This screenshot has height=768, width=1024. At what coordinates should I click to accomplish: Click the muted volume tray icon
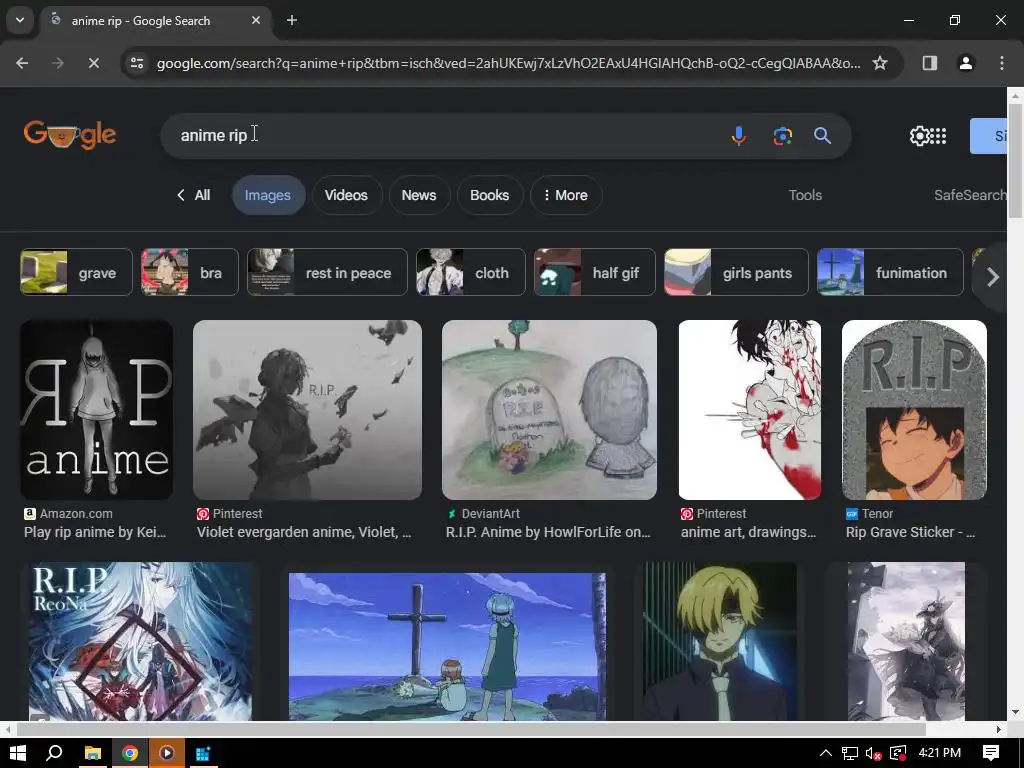[x=873, y=754]
